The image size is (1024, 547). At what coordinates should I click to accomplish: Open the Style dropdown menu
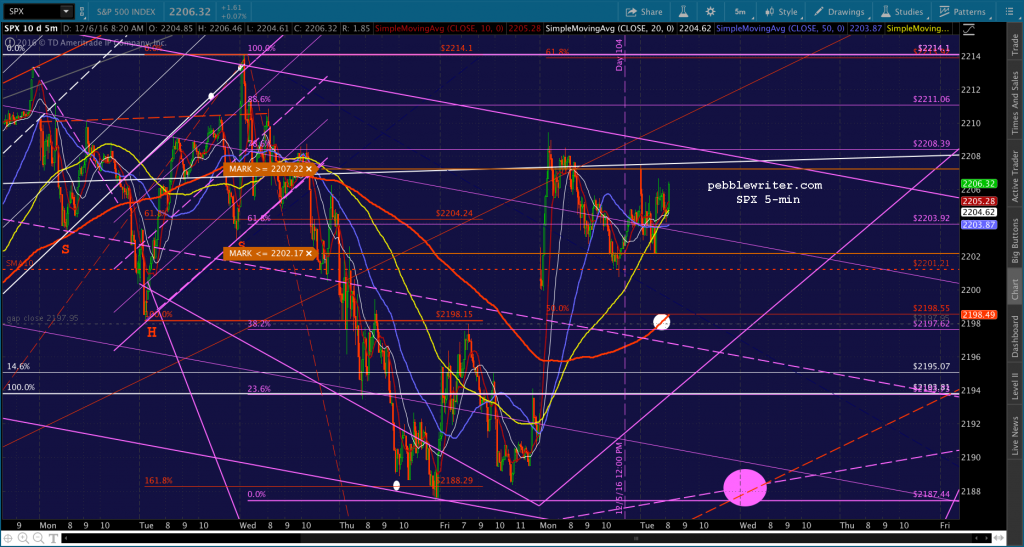click(782, 11)
